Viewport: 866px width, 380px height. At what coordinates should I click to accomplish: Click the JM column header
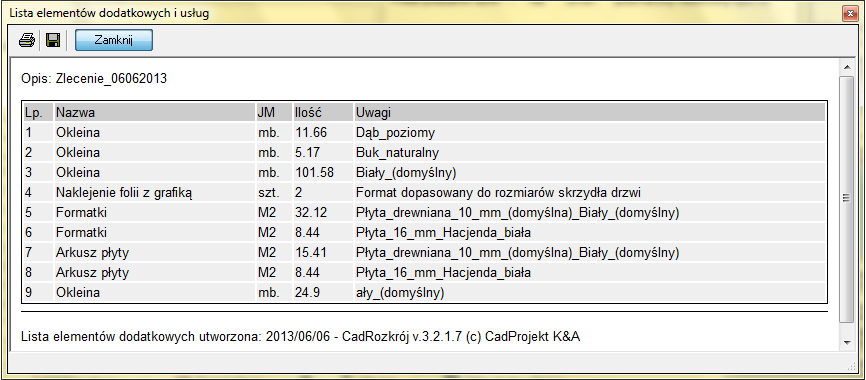(x=273, y=113)
